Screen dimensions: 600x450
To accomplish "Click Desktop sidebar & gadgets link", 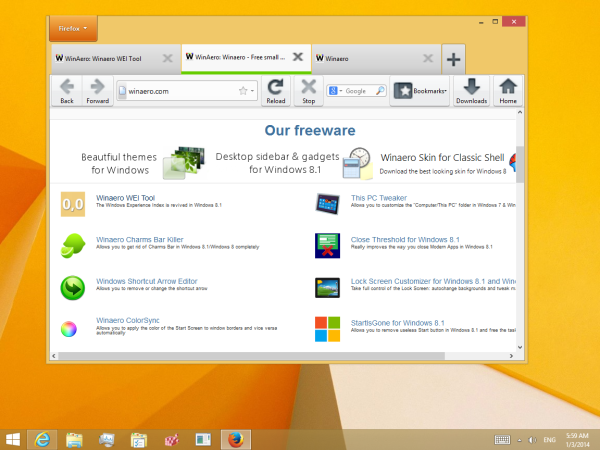I will click(277, 163).
